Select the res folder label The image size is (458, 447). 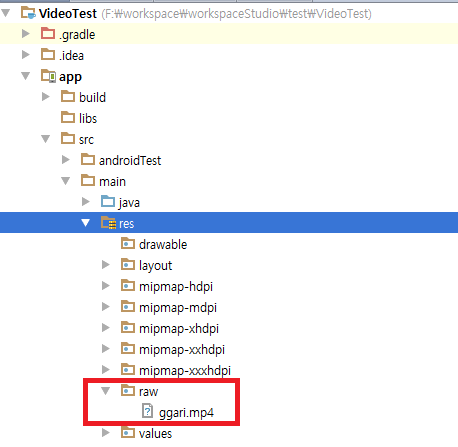pyautogui.click(x=126, y=224)
